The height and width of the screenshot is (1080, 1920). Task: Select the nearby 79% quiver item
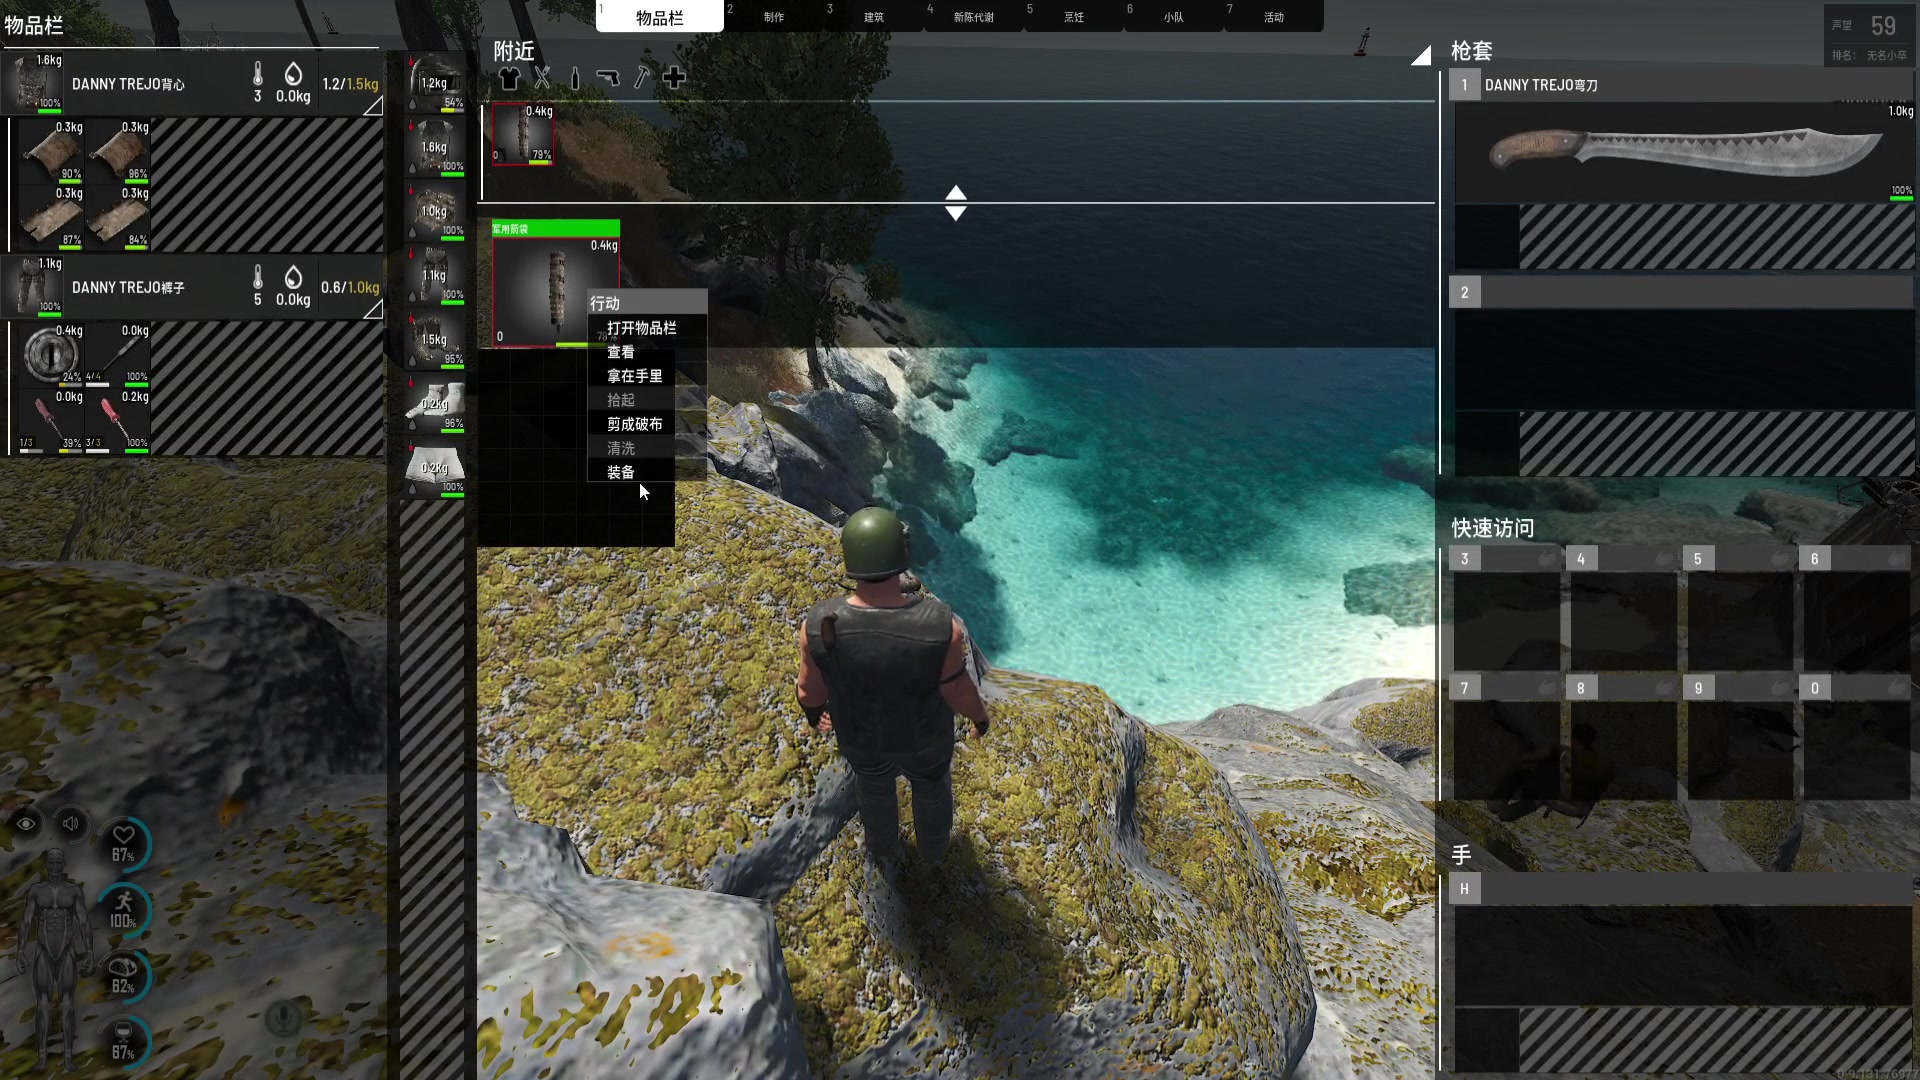tap(522, 134)
